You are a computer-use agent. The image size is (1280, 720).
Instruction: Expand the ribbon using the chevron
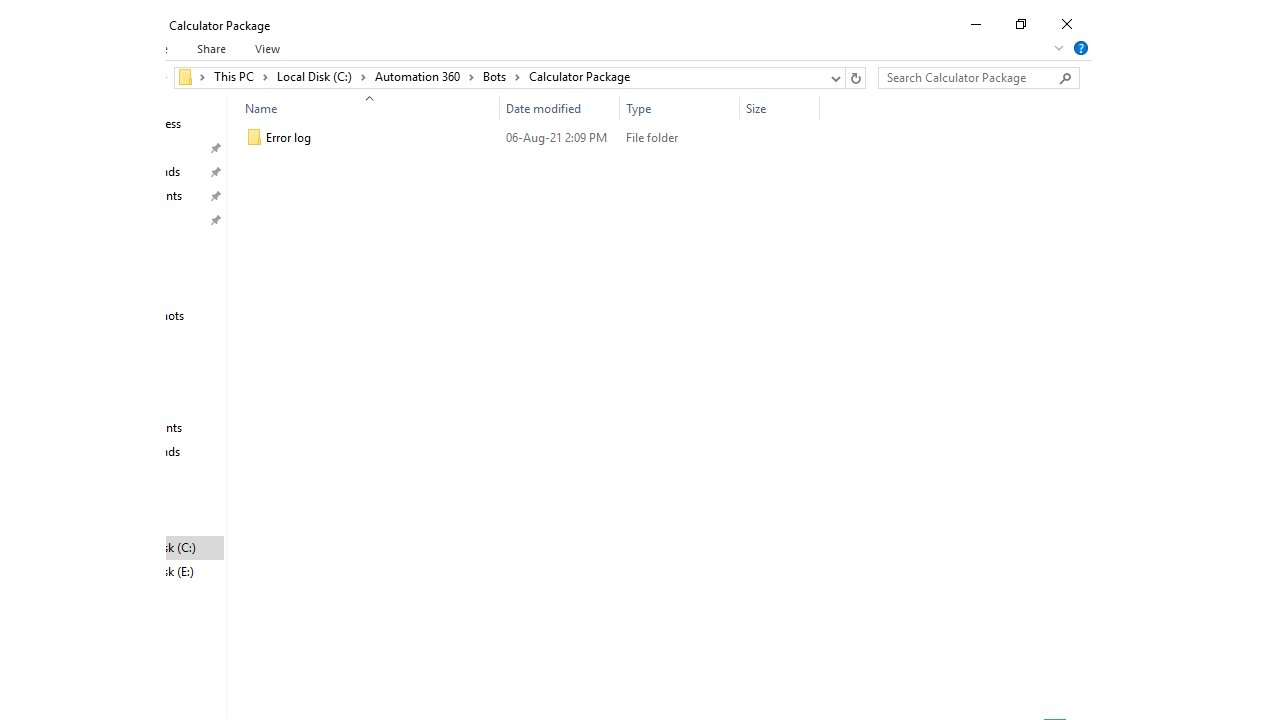[1059, 48]
